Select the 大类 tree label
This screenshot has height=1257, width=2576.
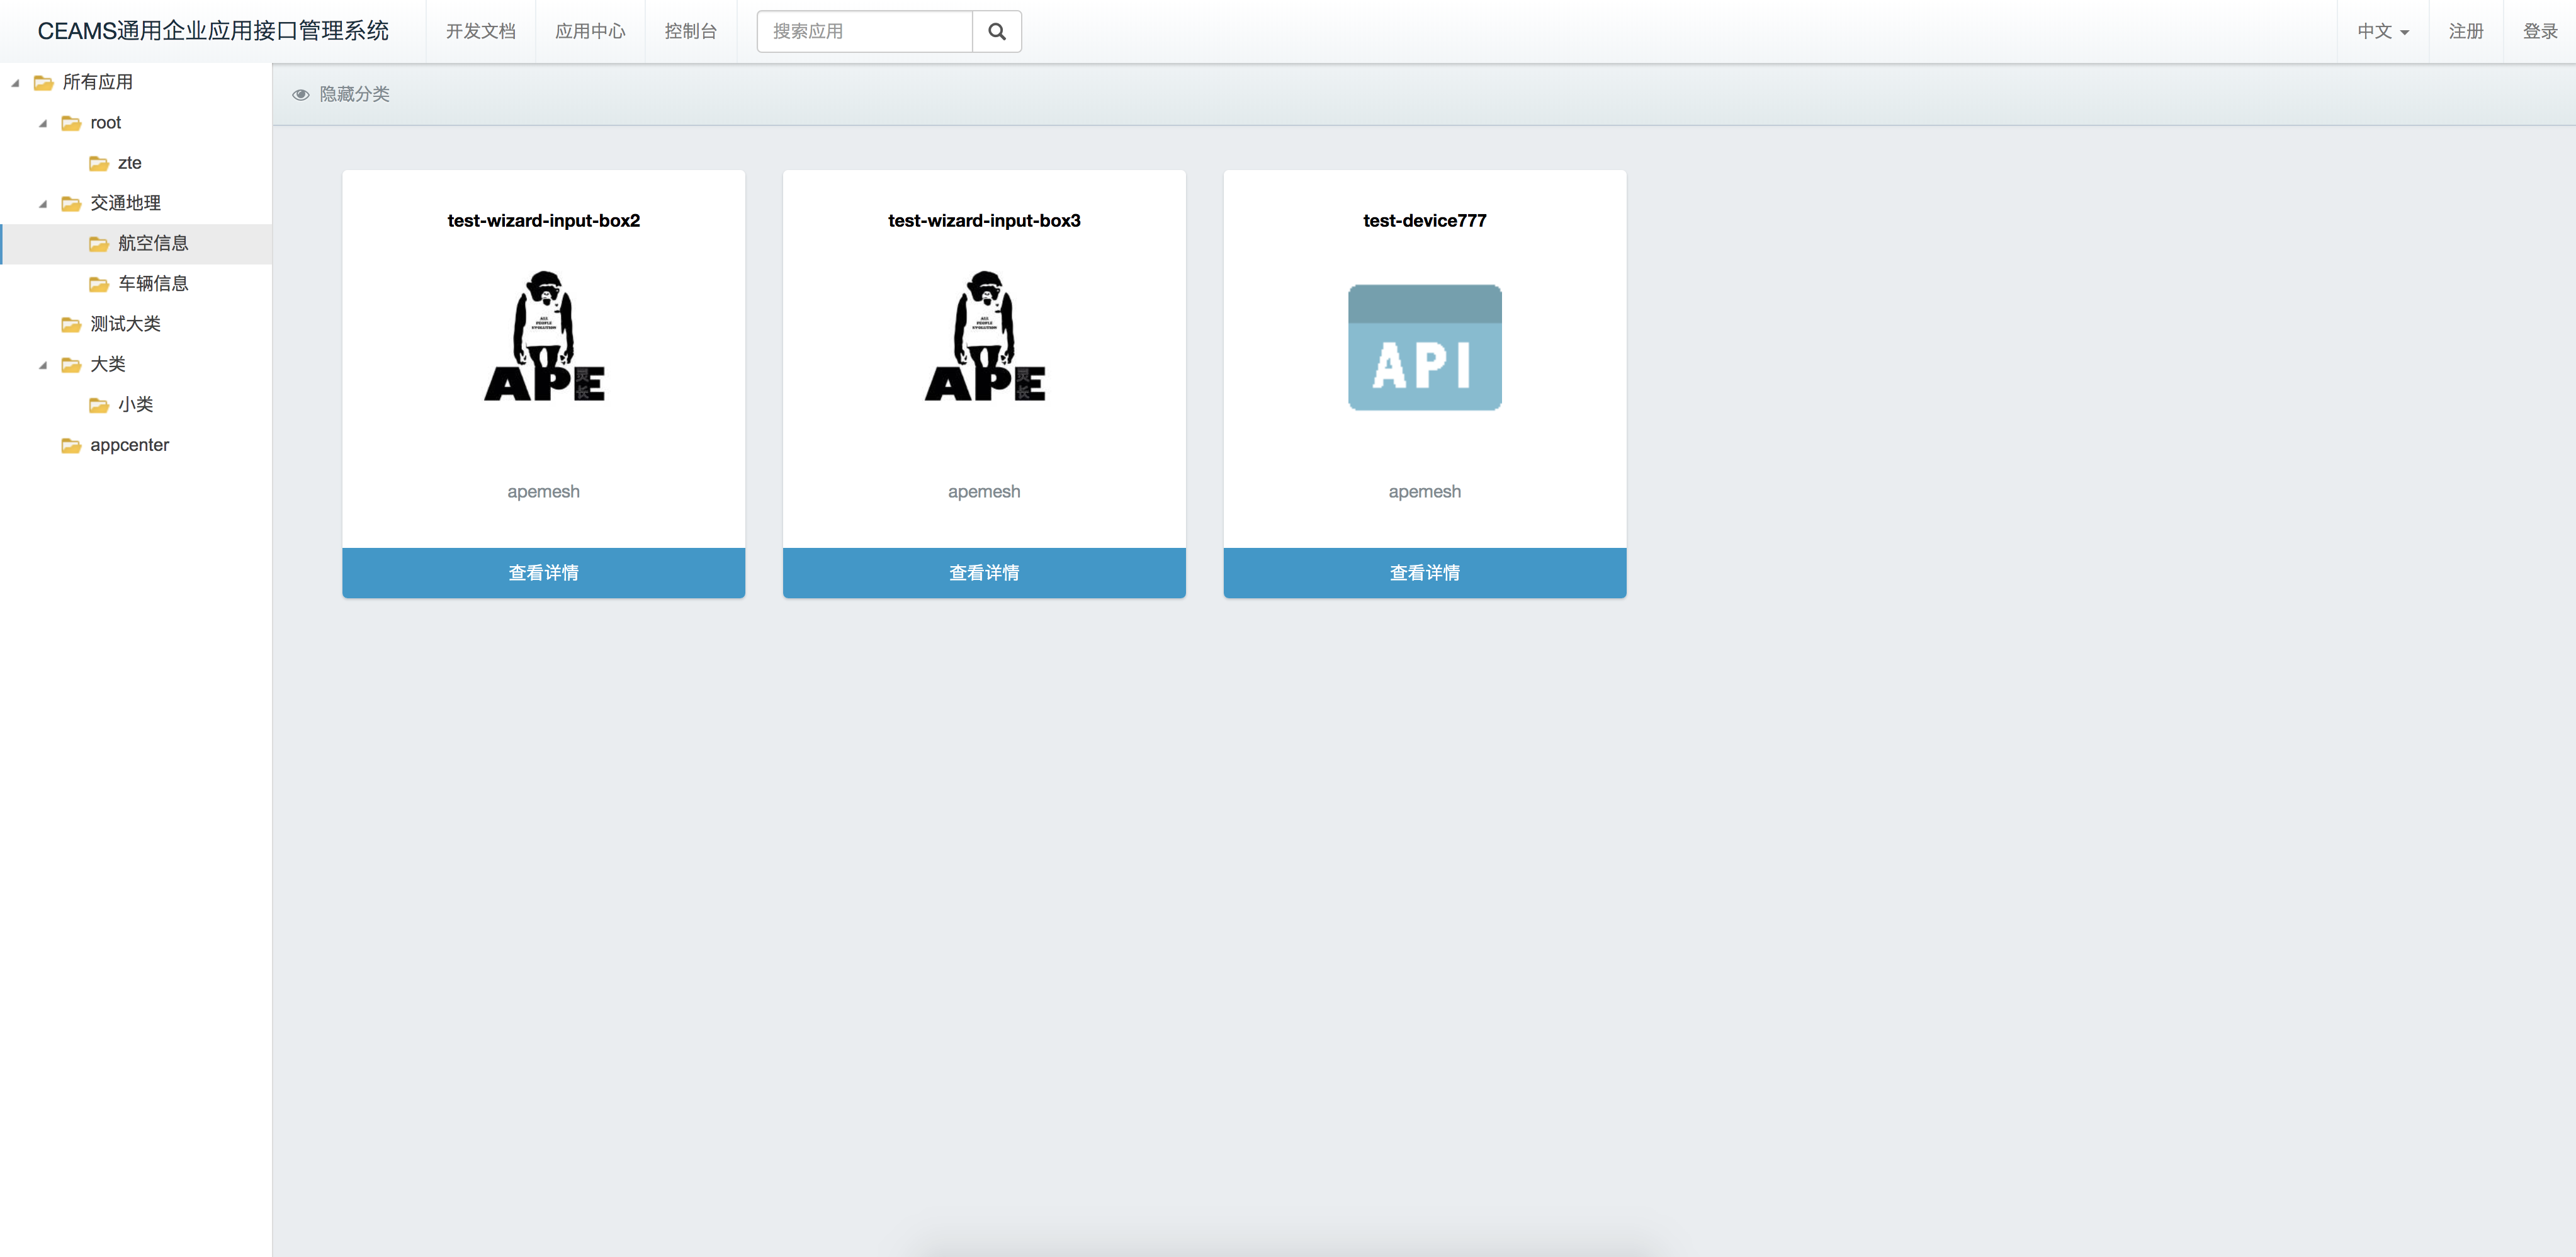(108, 365)
